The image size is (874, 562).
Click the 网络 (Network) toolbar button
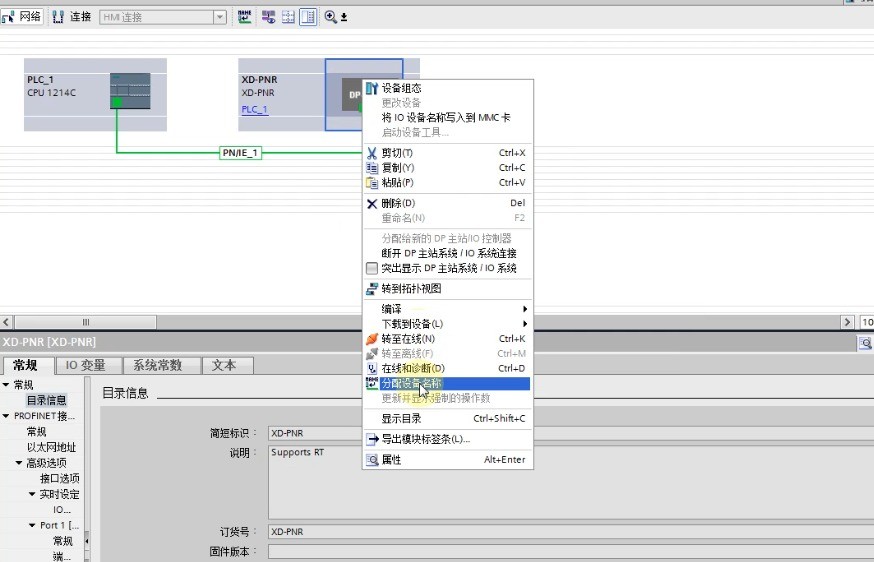coord(22,17)
